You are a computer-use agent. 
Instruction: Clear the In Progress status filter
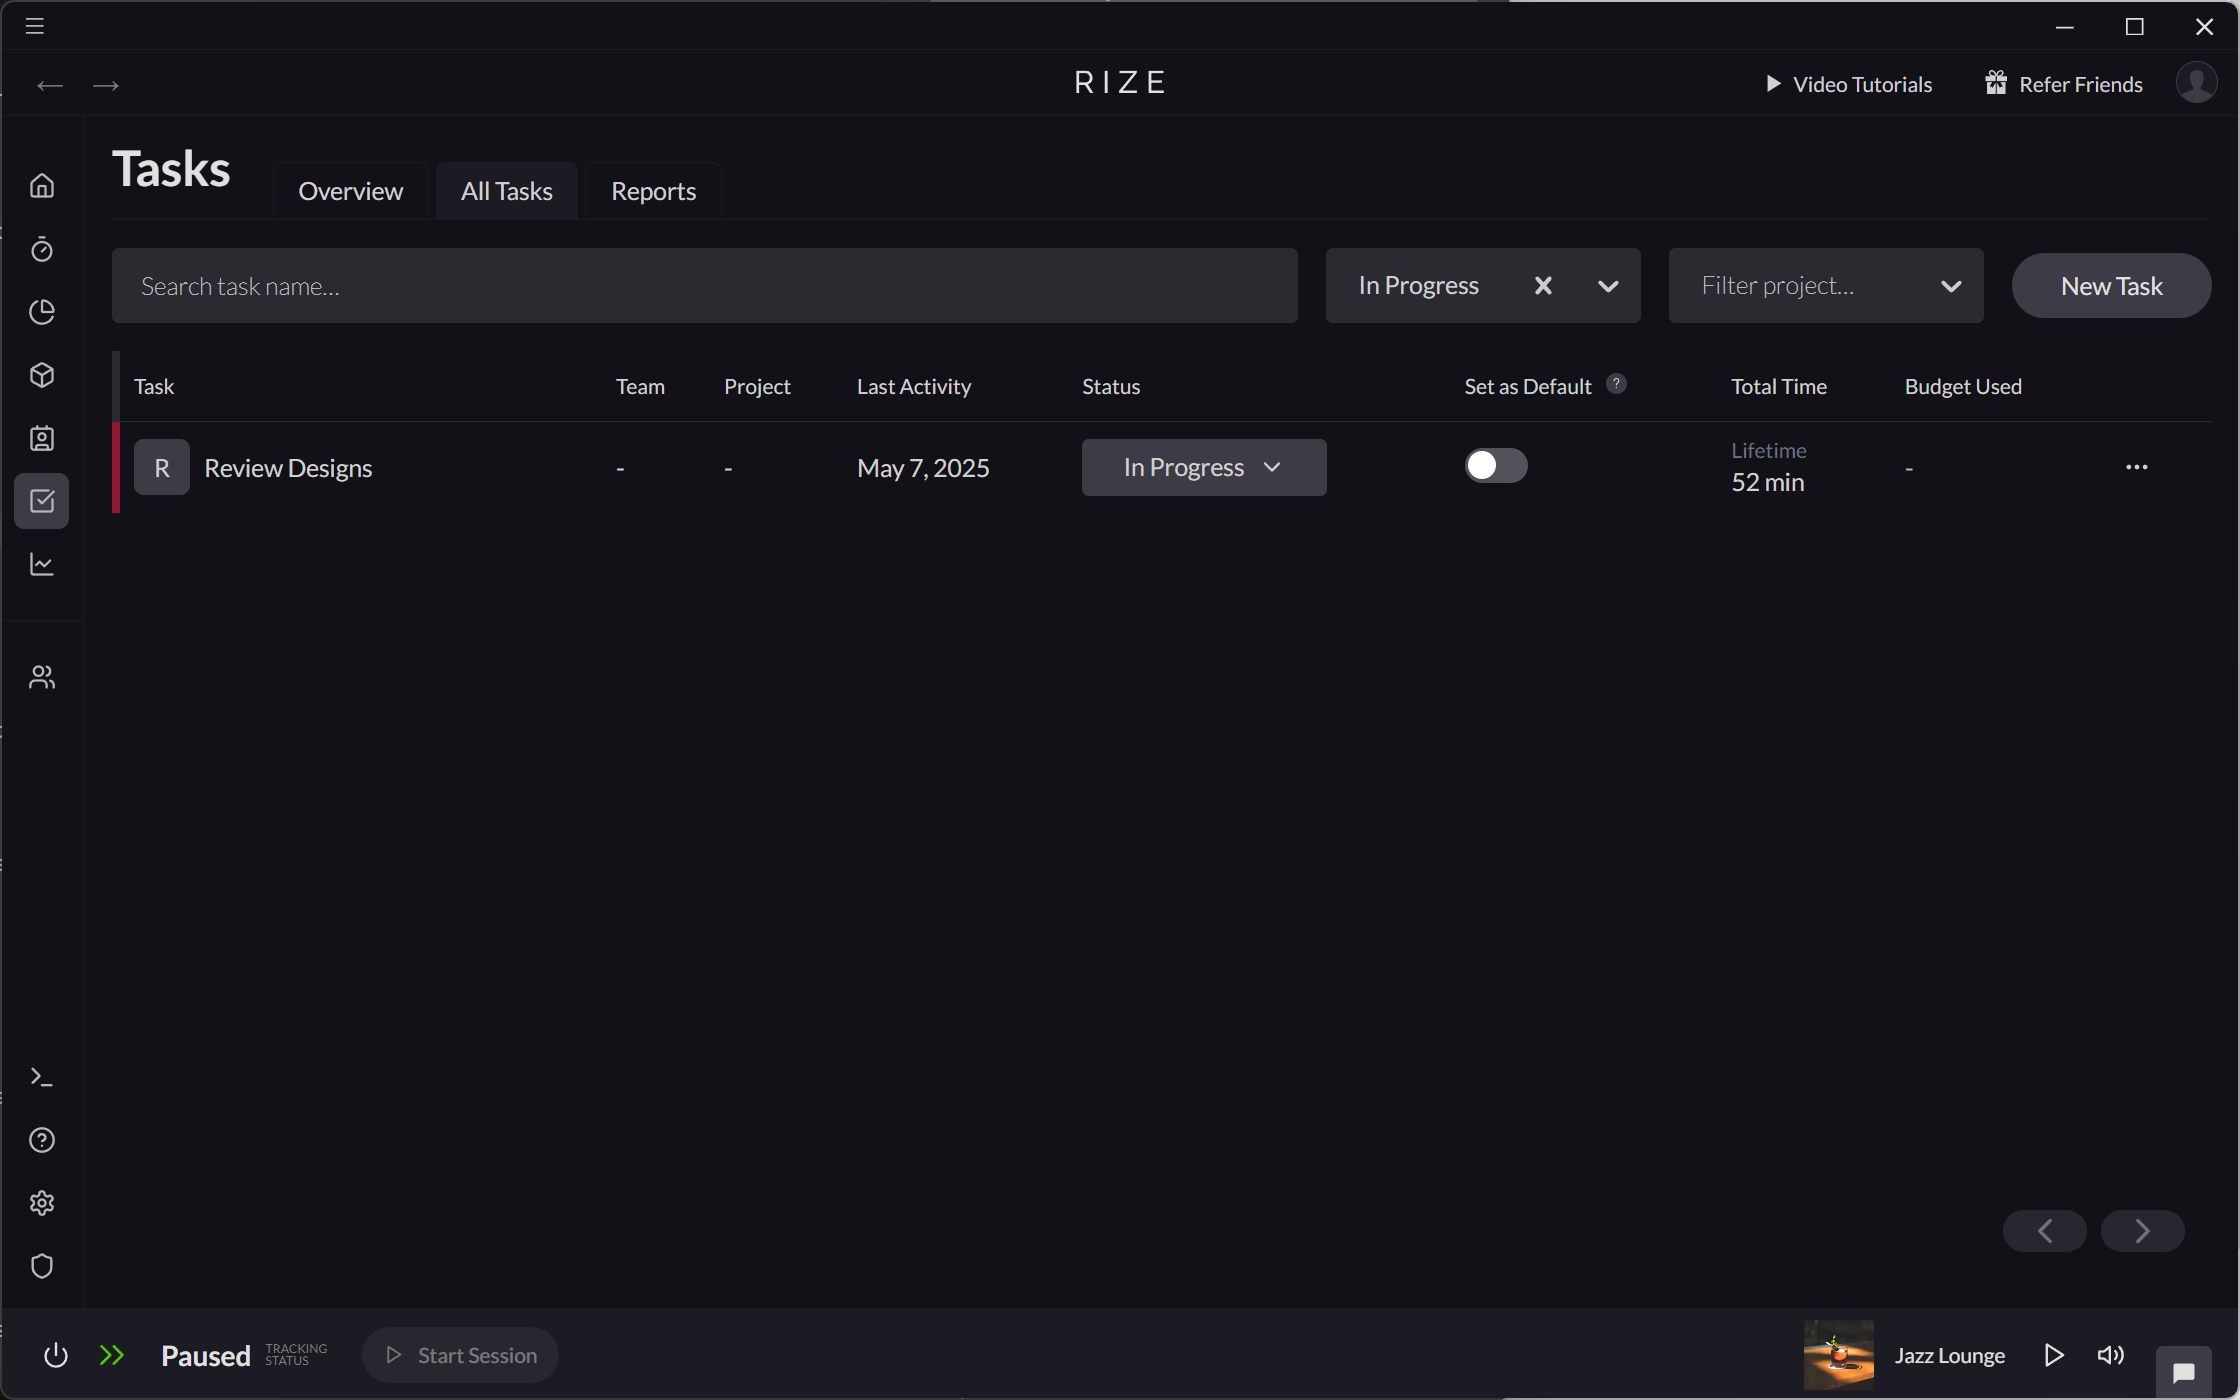click(x=1543, y=285)
